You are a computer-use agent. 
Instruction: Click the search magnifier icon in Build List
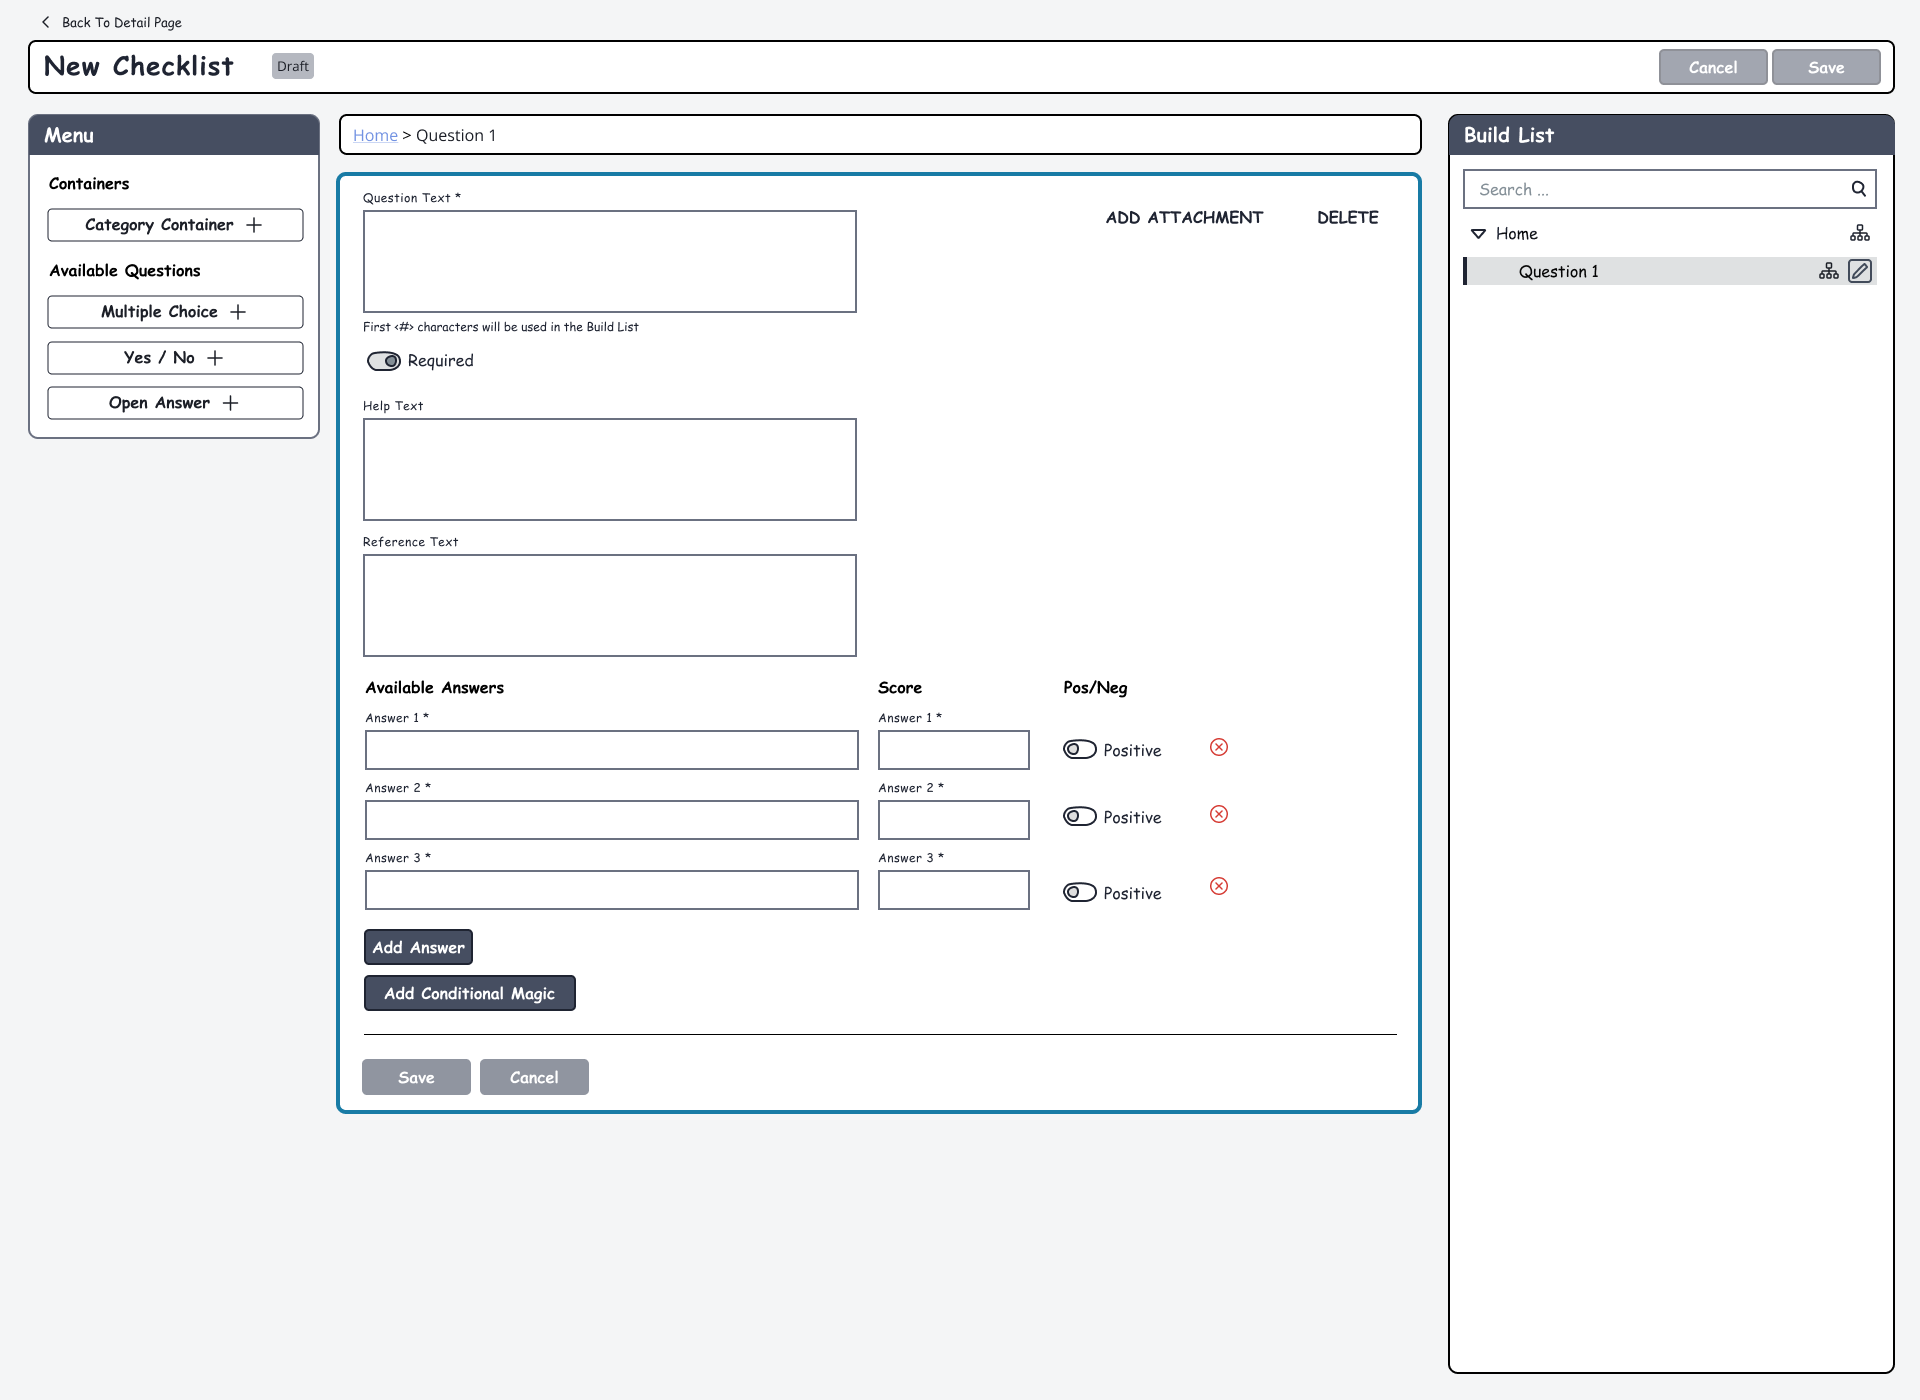1858,189
